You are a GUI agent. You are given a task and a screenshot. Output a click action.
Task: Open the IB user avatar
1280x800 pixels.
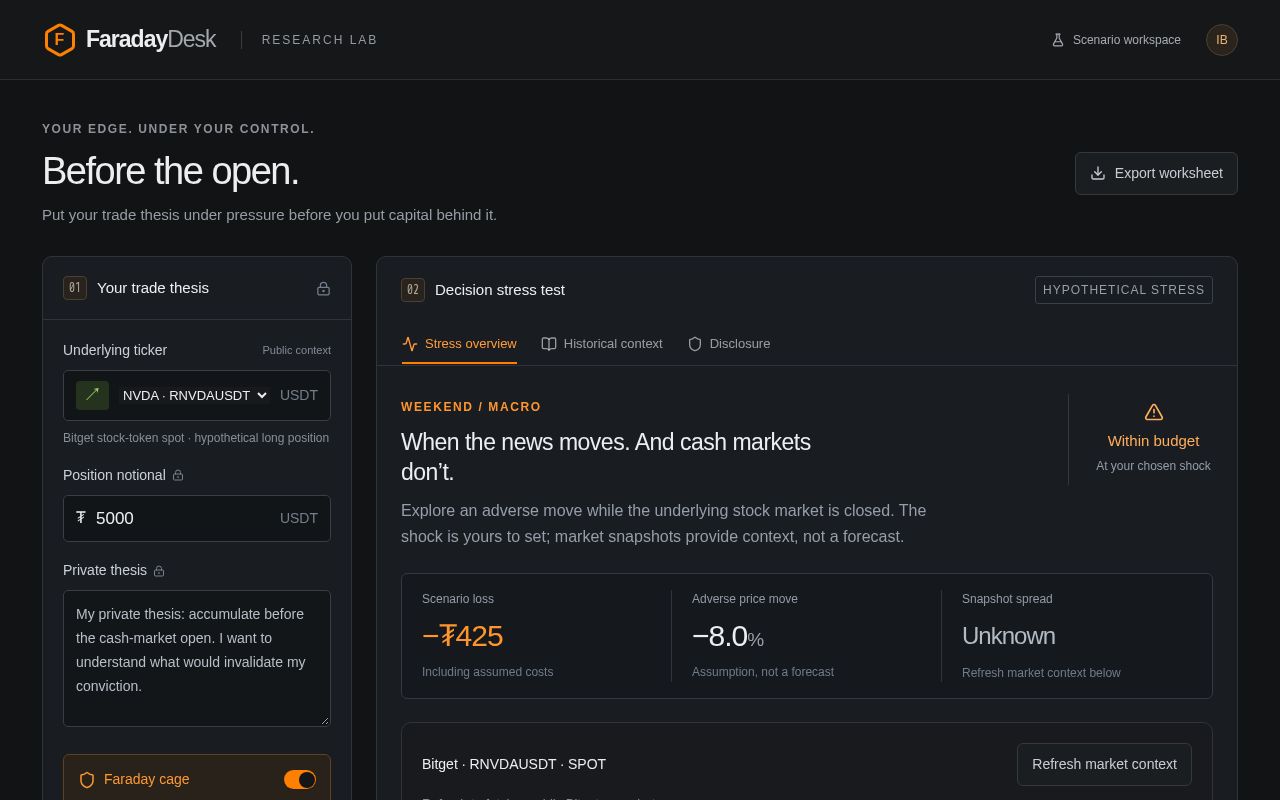point(1222,40)
